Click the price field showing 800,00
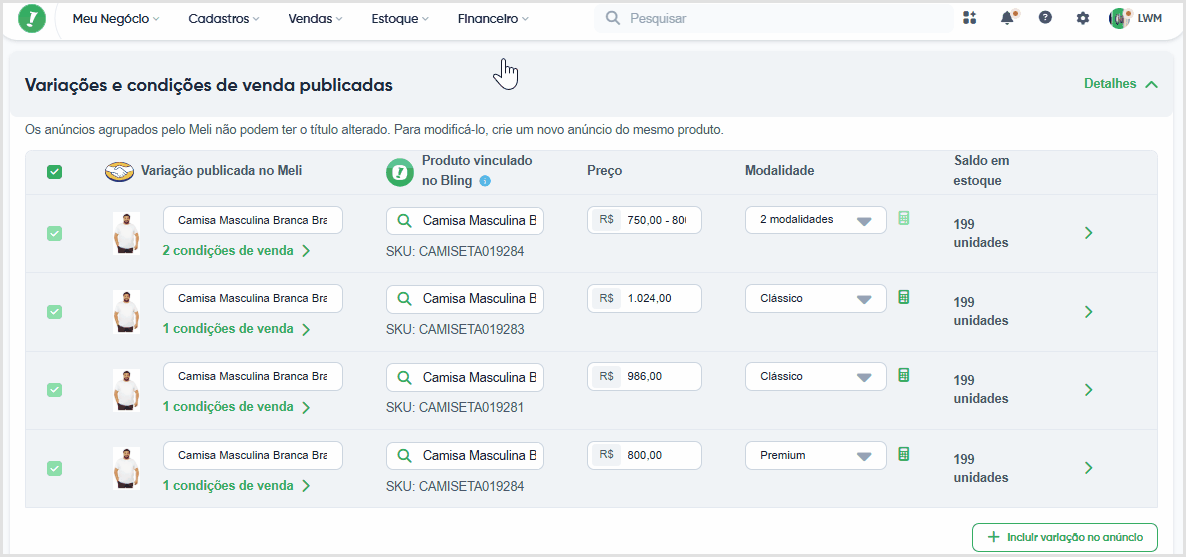 (x=644, y=456)
